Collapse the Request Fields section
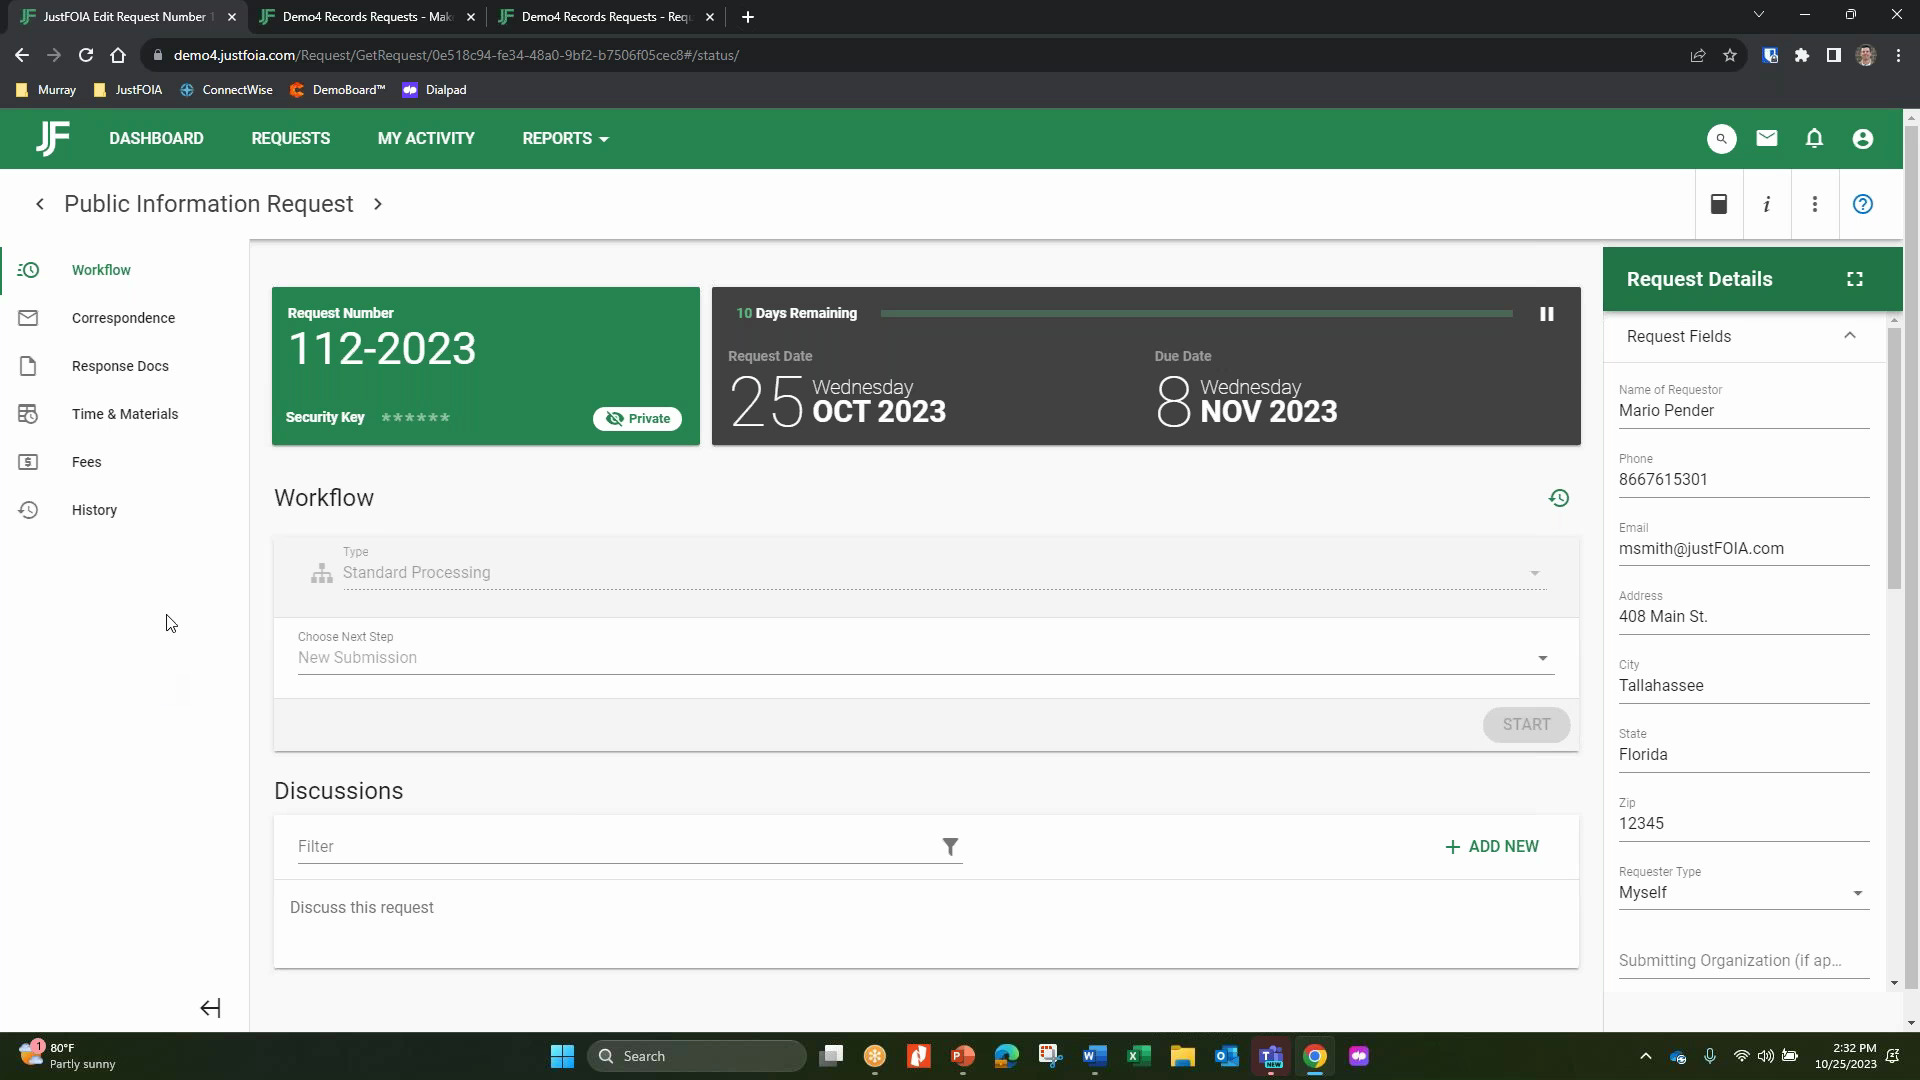This screenshot has width=1920, height=1080. (x=1849, y=336)
